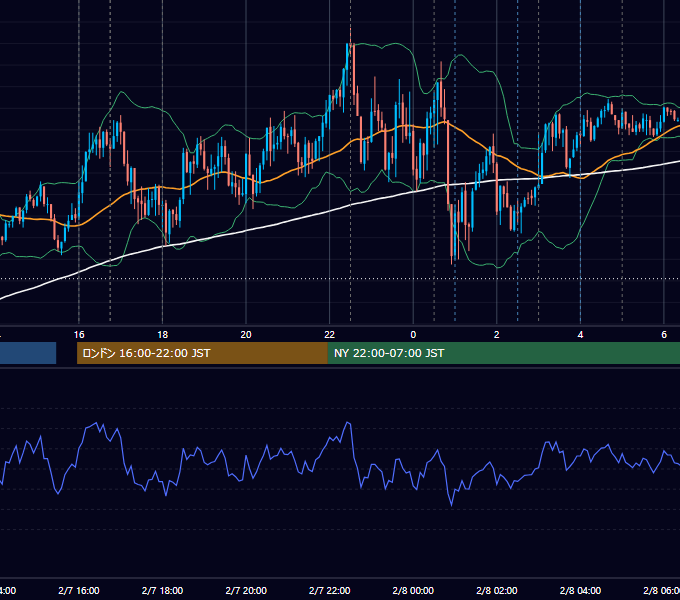680x600 pixels.
Task: Click the blue session bar before London
Action: (28, 353)
